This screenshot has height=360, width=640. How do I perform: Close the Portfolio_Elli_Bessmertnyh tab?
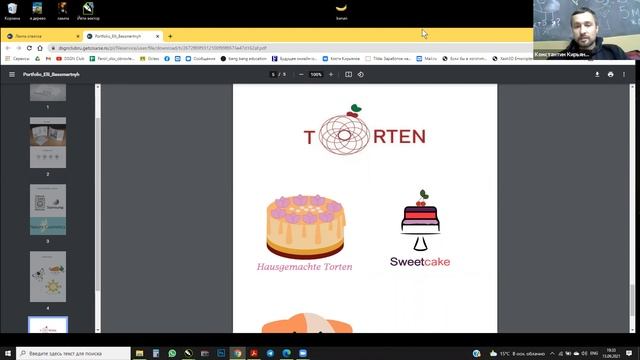pos(158,36)
